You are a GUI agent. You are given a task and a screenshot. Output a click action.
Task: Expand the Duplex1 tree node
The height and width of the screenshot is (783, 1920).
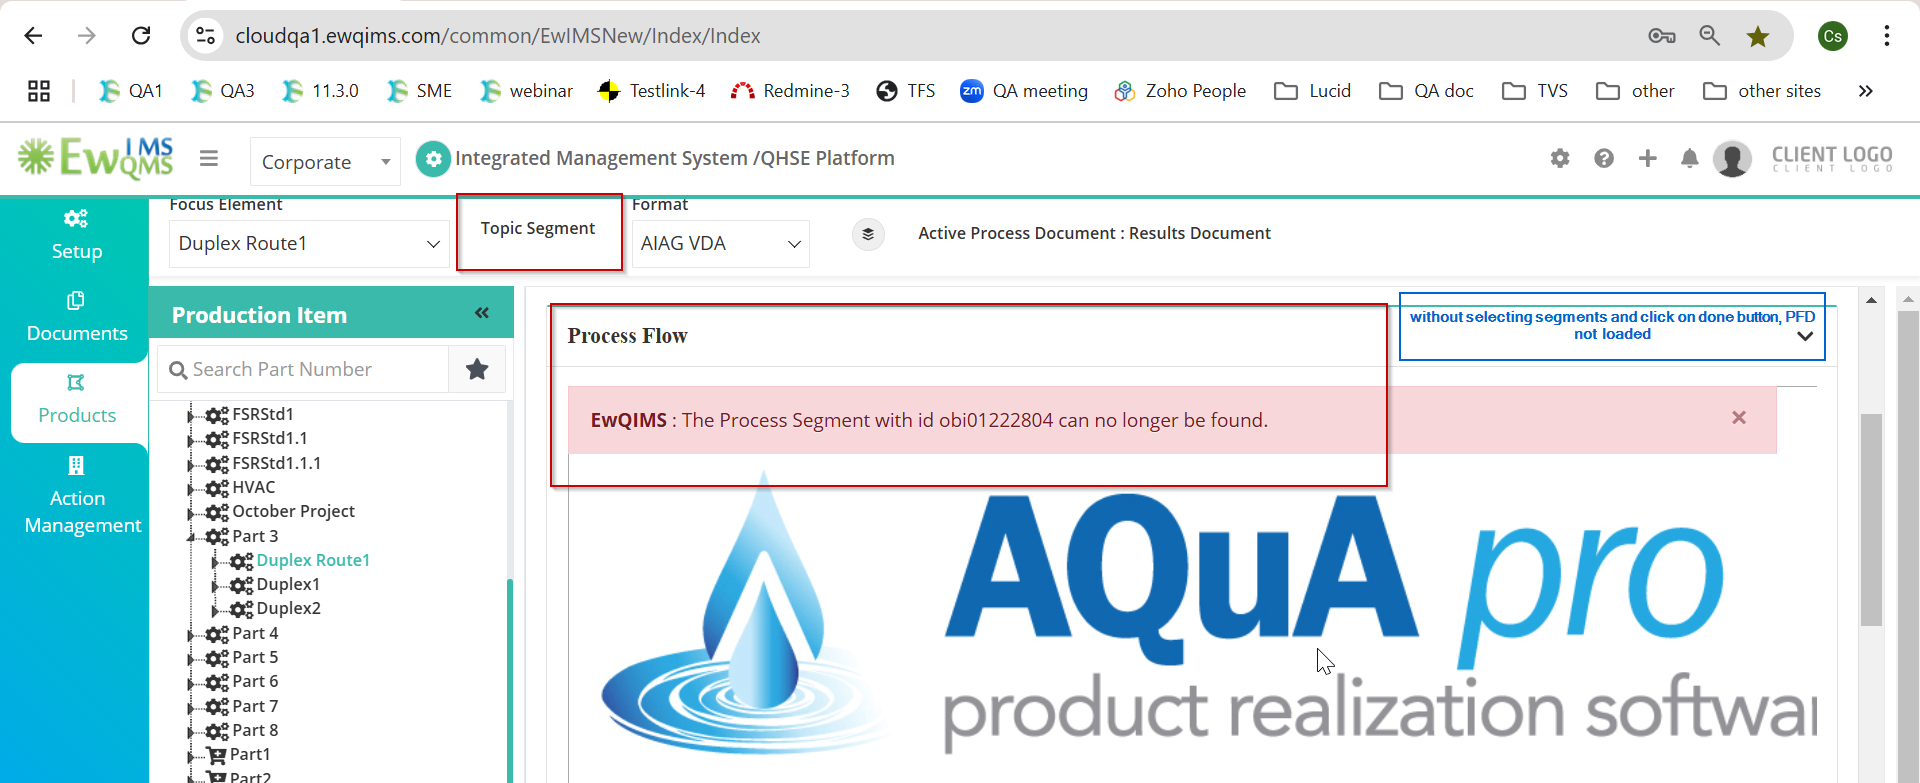click(215, 585)
